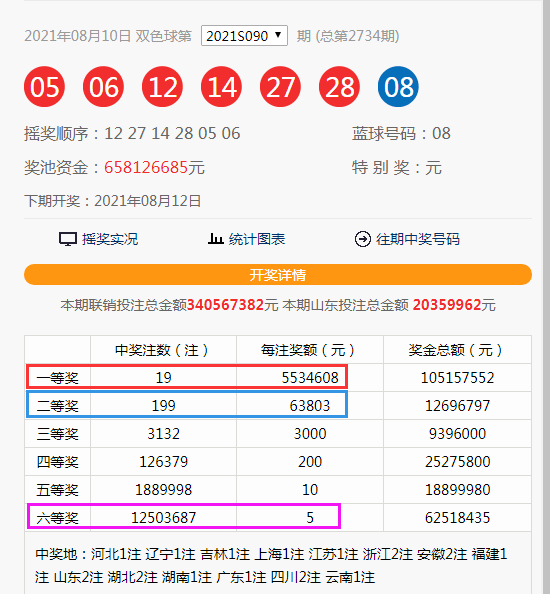
Task: Click the red ball numbered 12
Action: [162, 87]
